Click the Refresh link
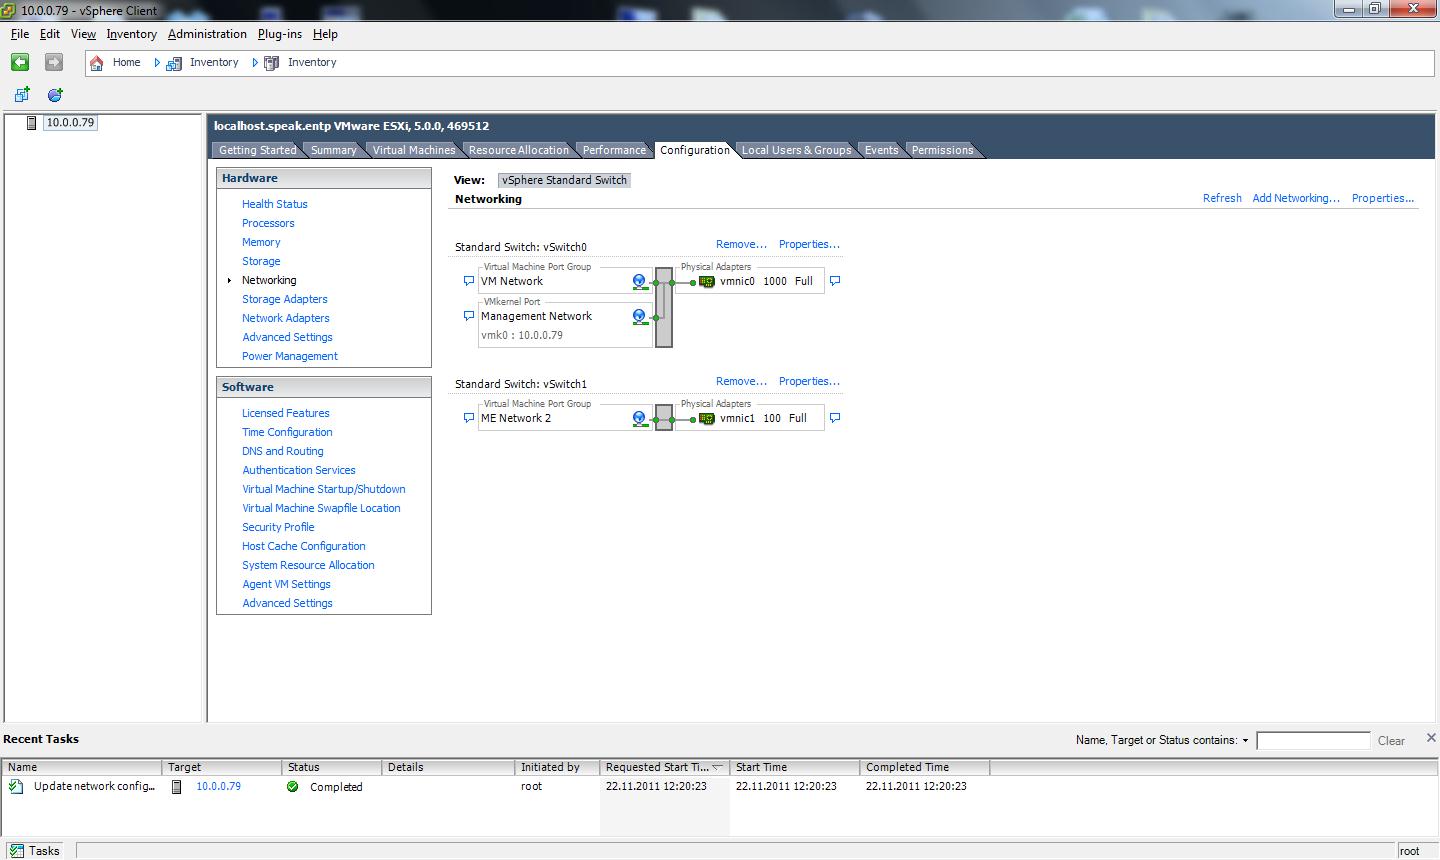Viewport: 1440px width, 860px height. tap(1222, 198)
